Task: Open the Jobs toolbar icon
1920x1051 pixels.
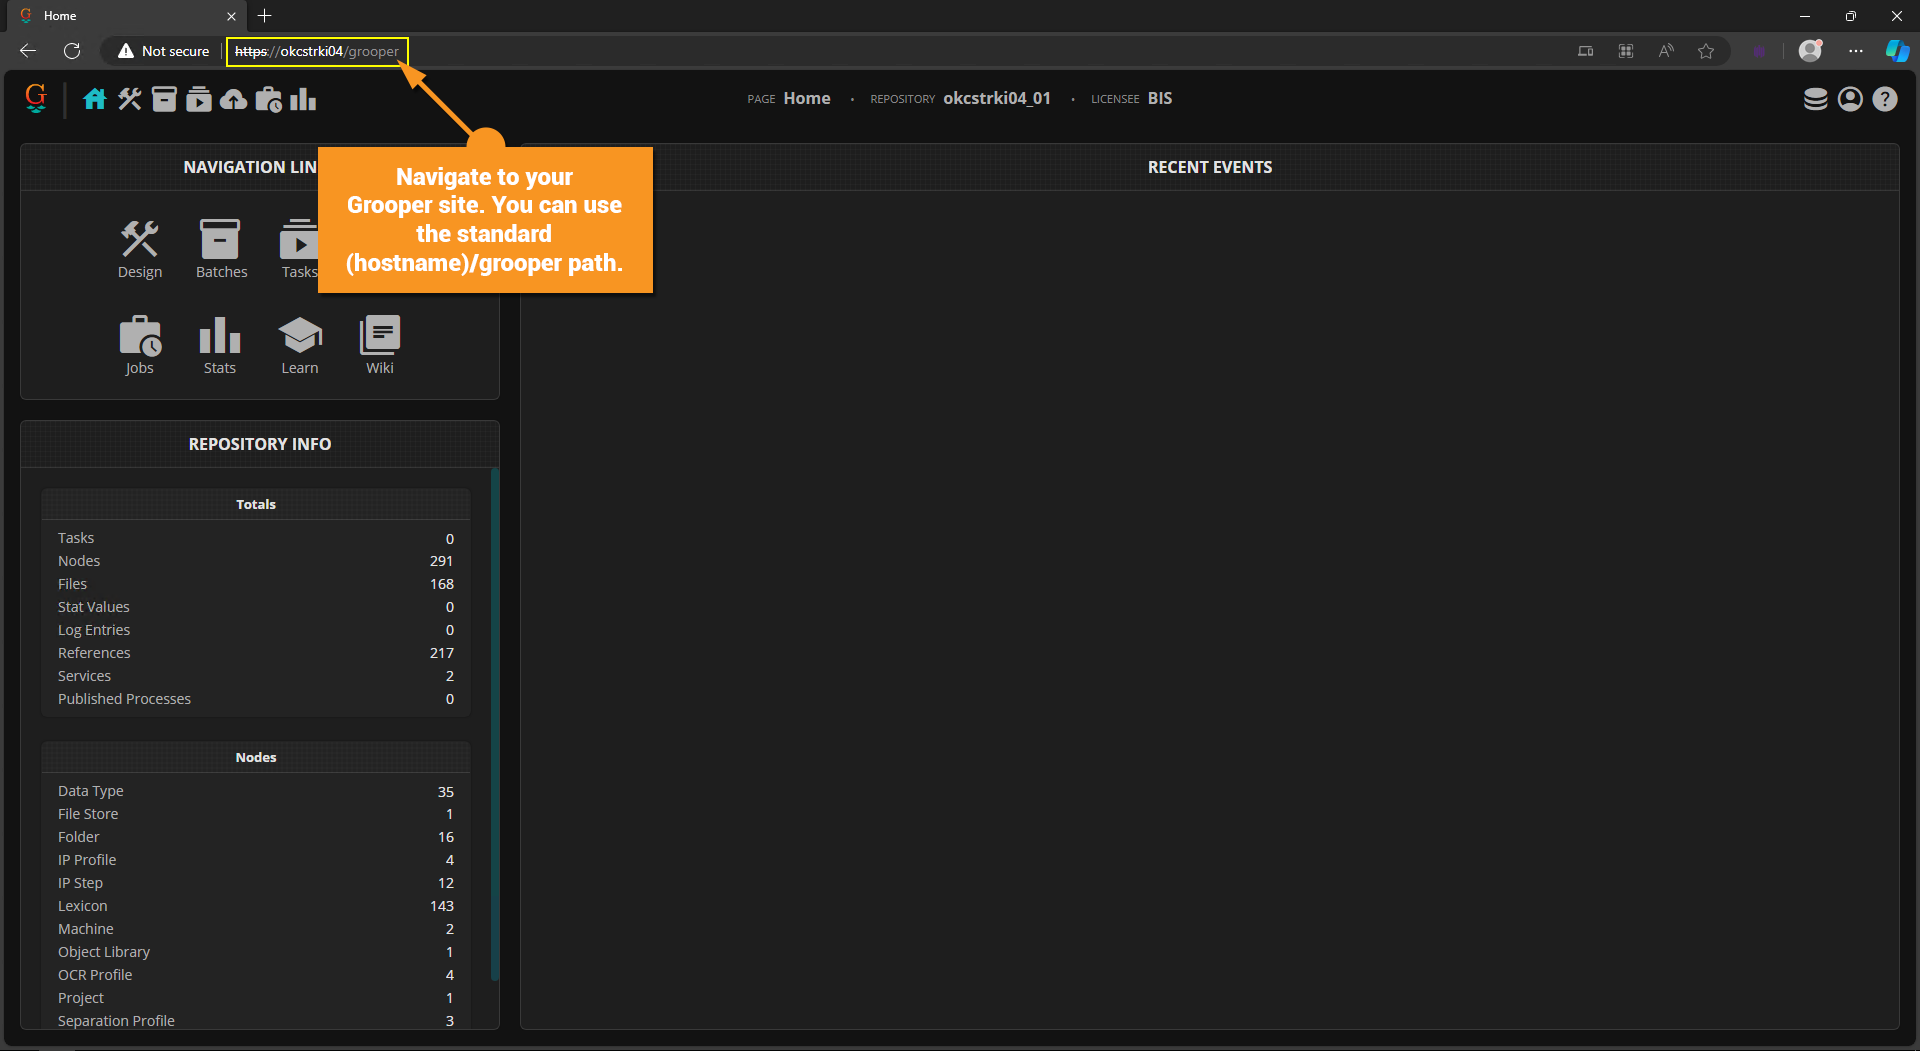Action: pyautogui.click(x=268, y=99)
